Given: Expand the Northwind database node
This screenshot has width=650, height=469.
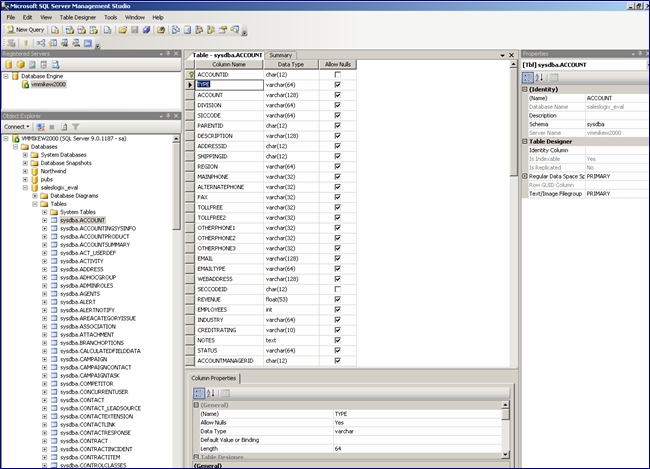Looking at the screenshot, I should click(x=25, y=171).
